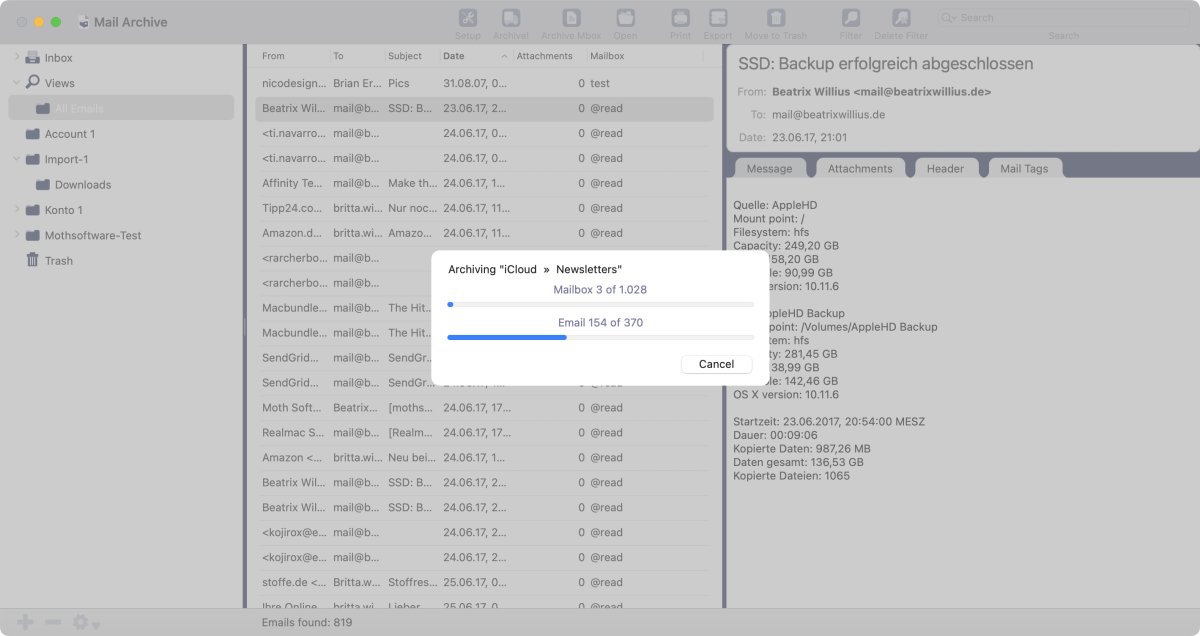
Task: Click the Delete Filter toolbar icon
Action: (x=900, y=18)
